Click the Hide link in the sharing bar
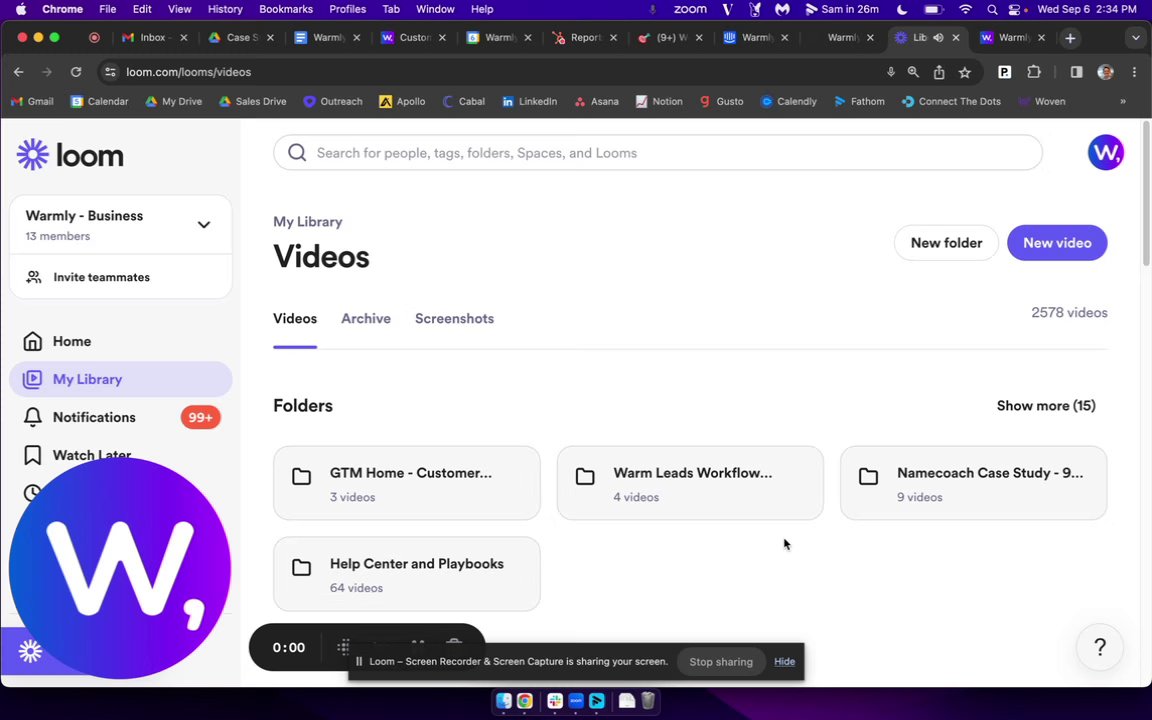Viewport: 1152px width, 720px height. [784, 661]
